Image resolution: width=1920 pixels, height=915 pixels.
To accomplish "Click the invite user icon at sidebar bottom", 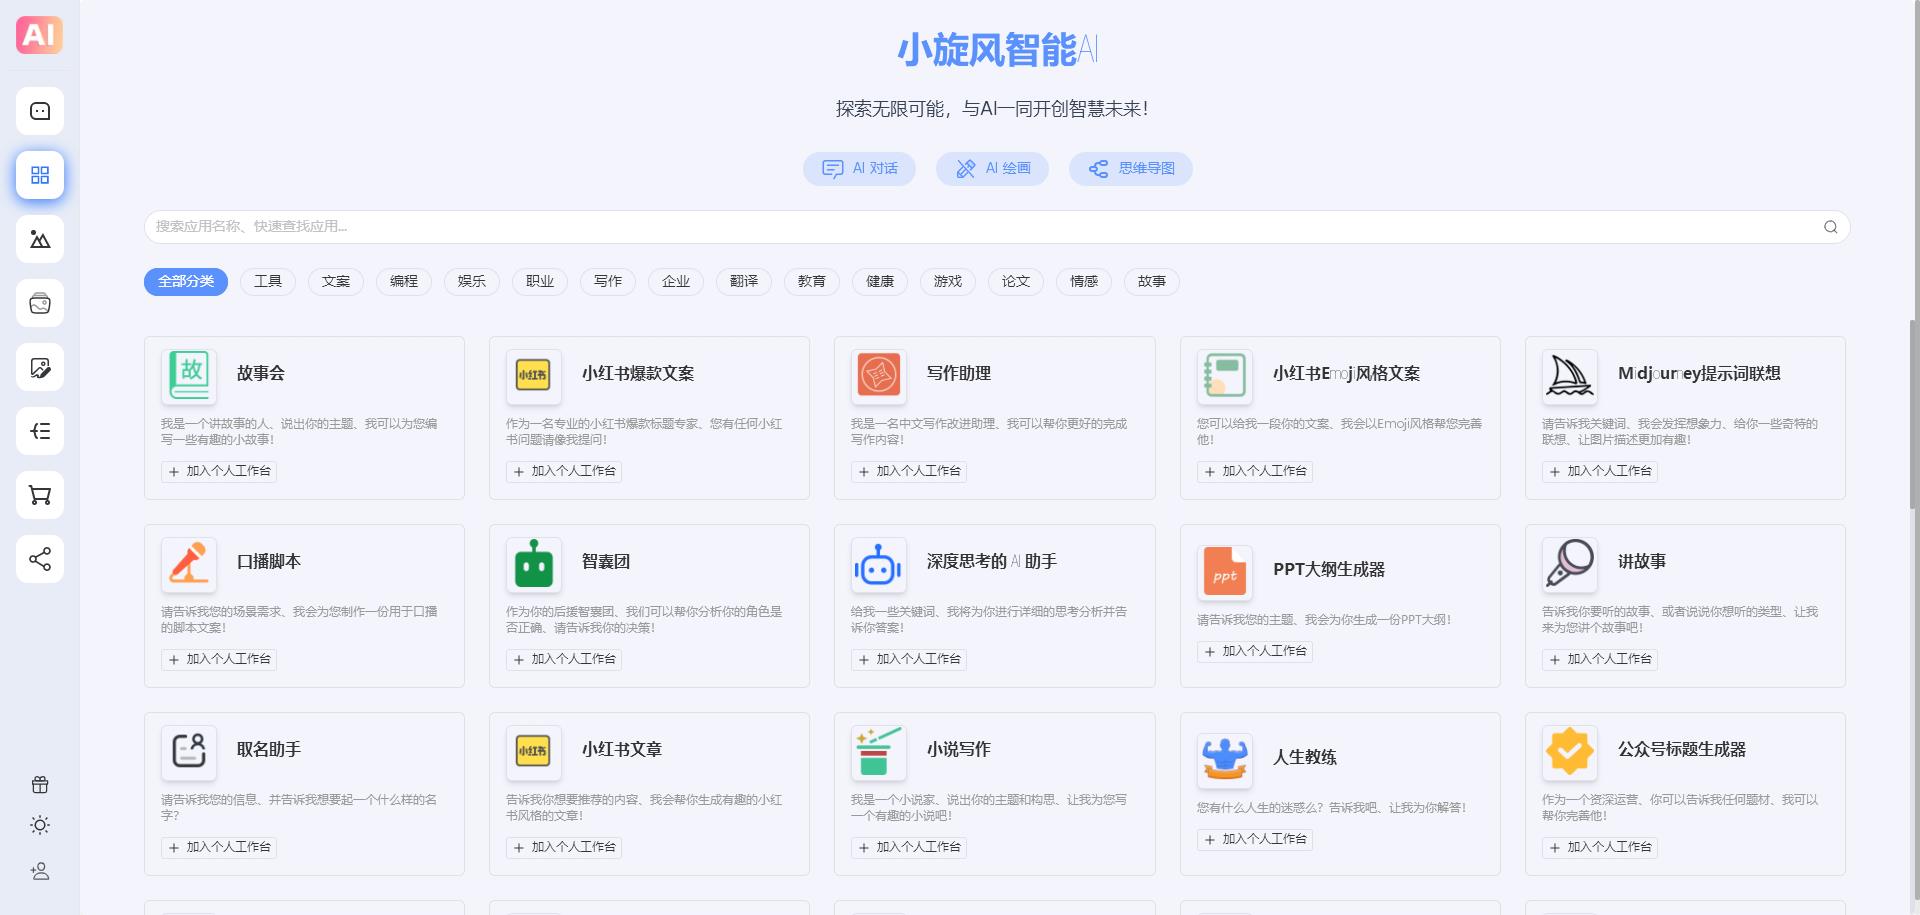I will [39, 870].
